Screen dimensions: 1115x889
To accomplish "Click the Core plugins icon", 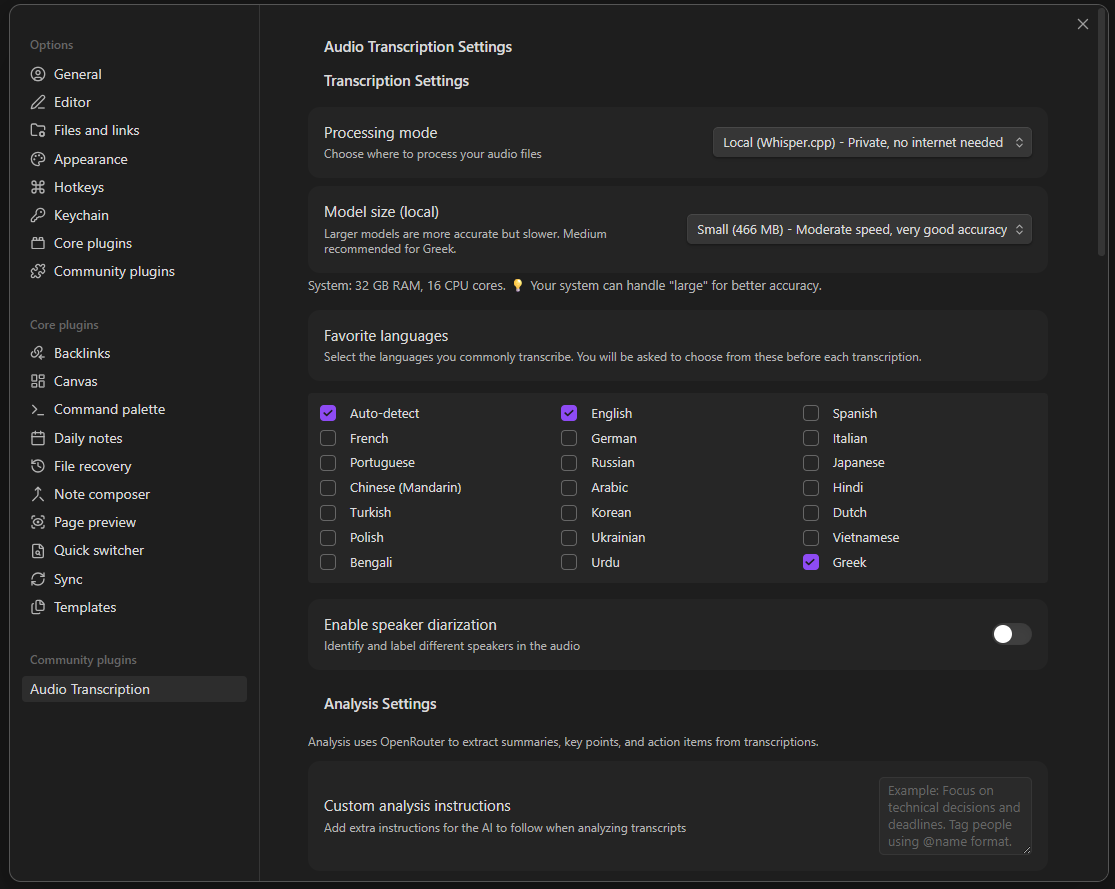I will [x=40, y=243].
